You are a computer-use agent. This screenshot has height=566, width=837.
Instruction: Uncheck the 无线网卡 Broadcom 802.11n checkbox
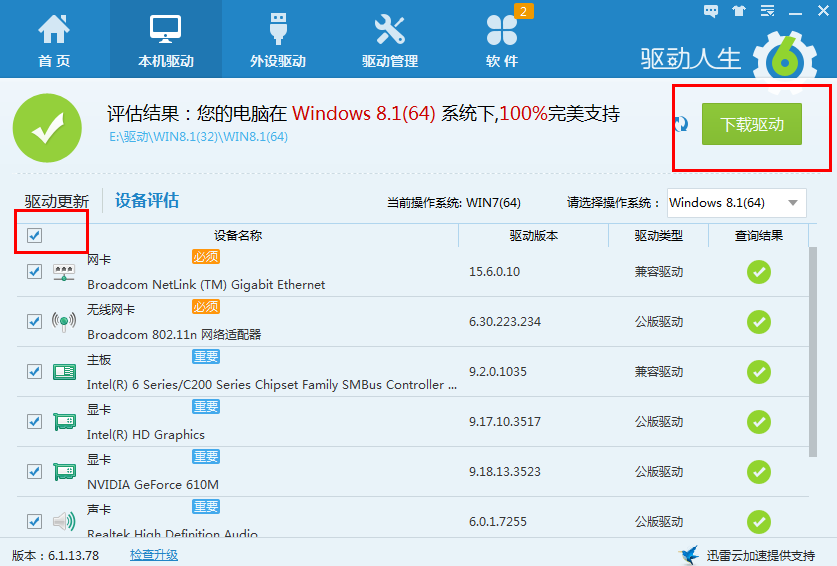[35, 321]
